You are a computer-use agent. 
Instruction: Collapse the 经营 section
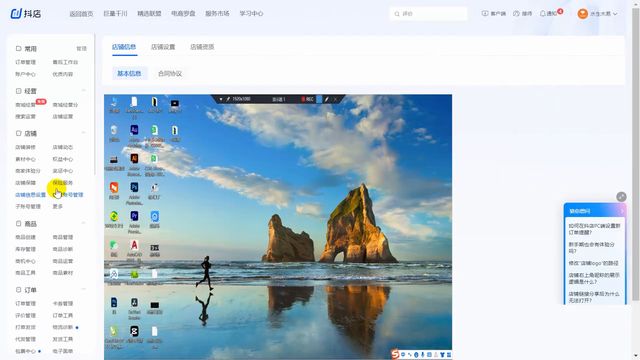point(83,90)
